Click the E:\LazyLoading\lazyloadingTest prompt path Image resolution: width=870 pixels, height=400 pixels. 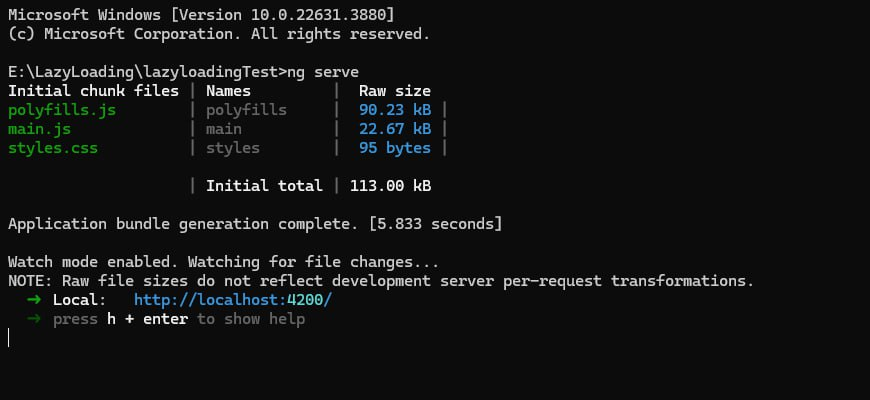(142, 72)
